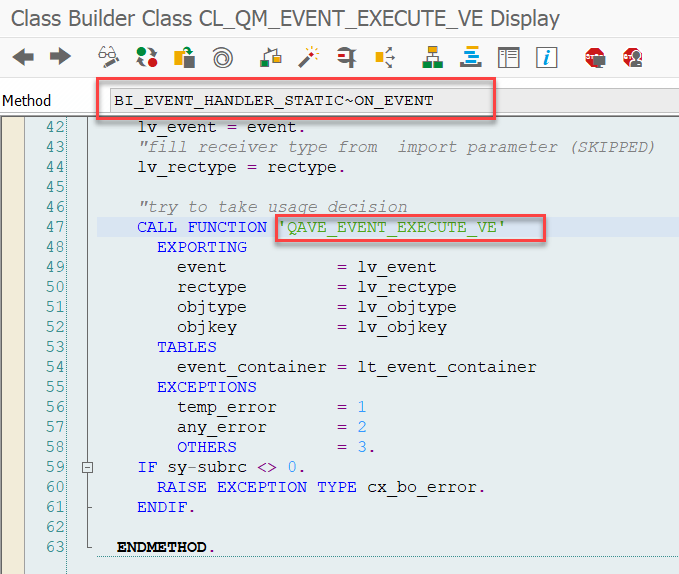
Task: Click TABLES keyword on line 53
Action: click(187, 347)
